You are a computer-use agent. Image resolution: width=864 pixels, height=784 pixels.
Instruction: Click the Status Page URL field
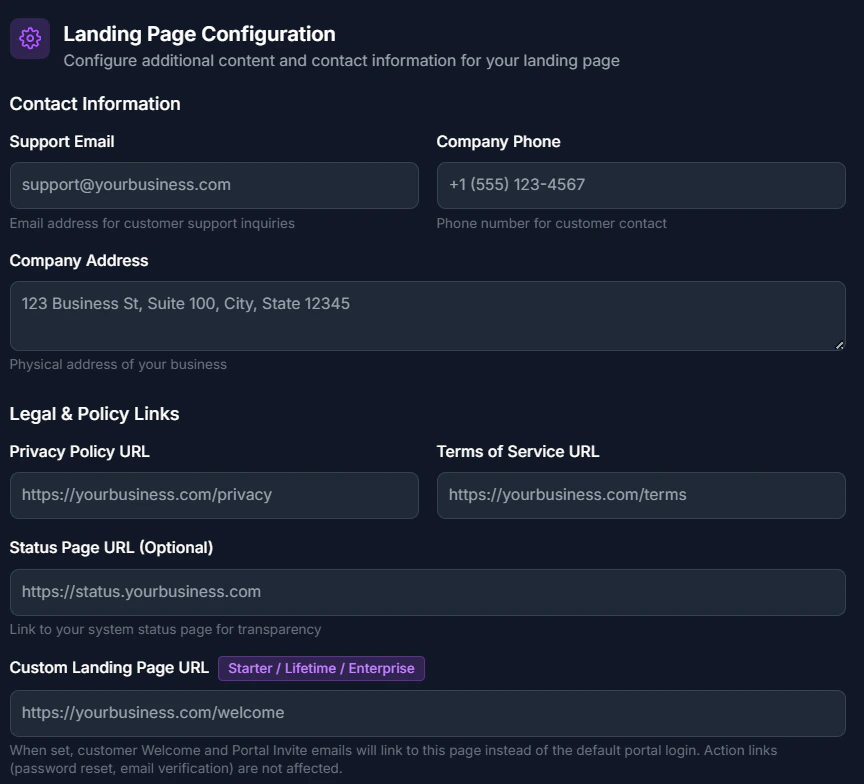[427, 592]
